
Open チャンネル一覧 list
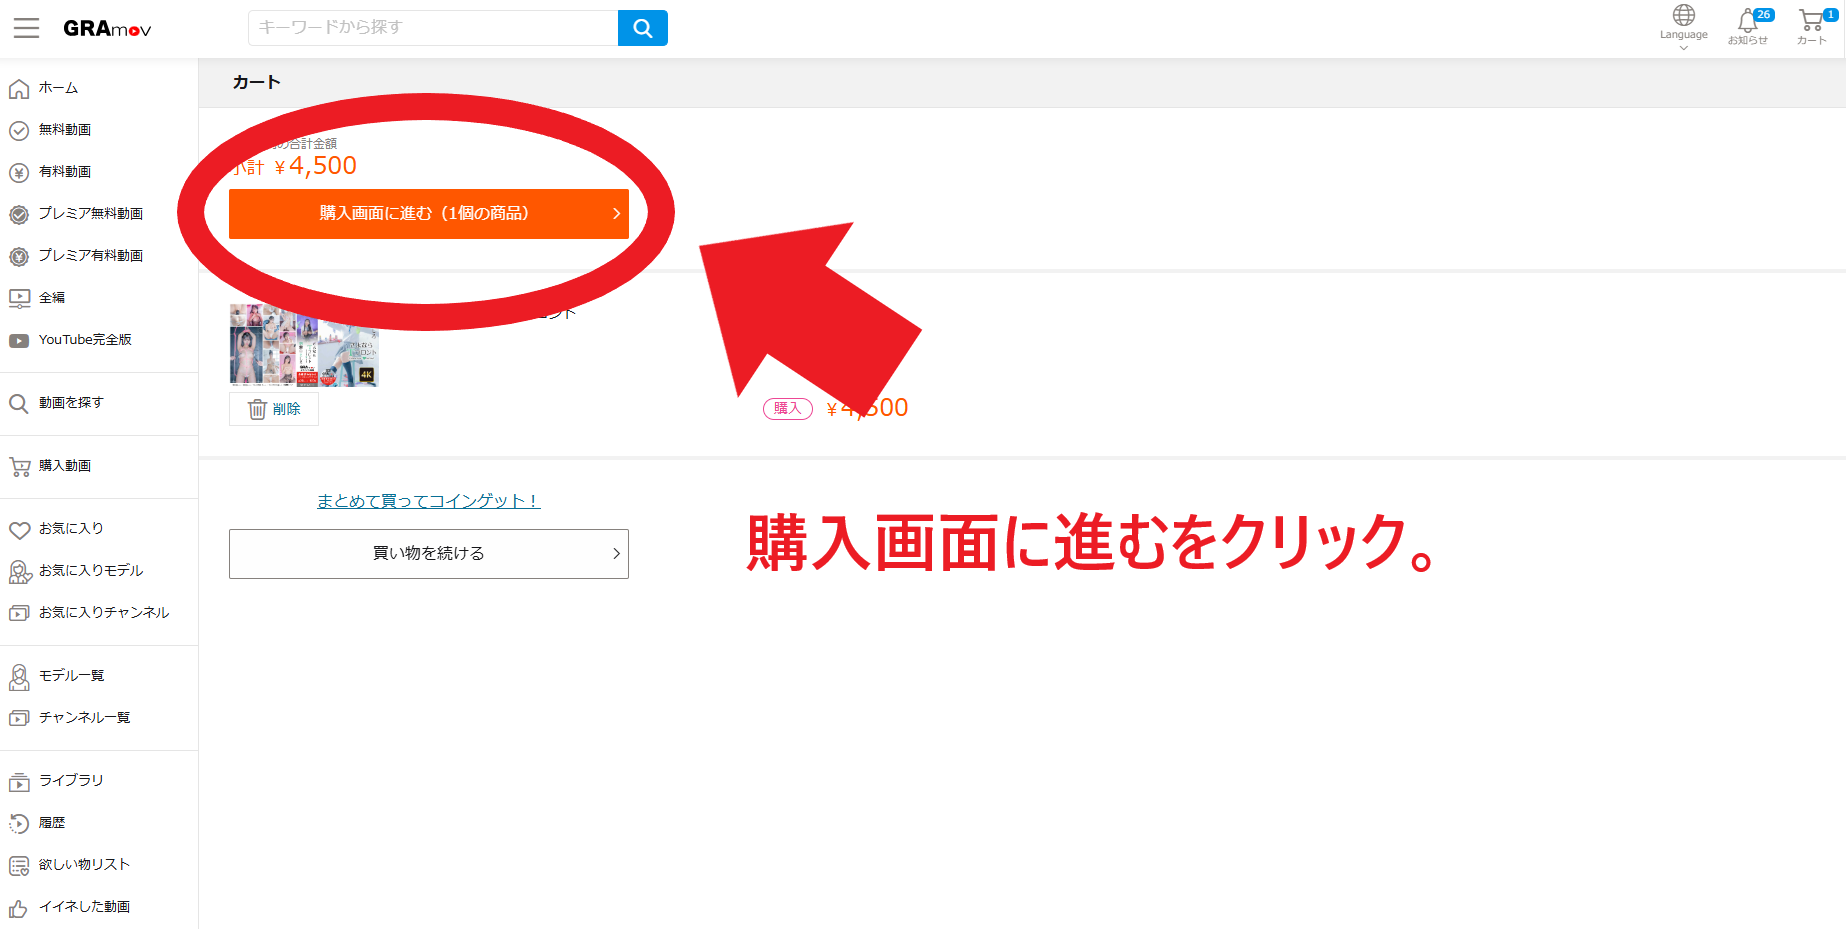pos(84,718)
